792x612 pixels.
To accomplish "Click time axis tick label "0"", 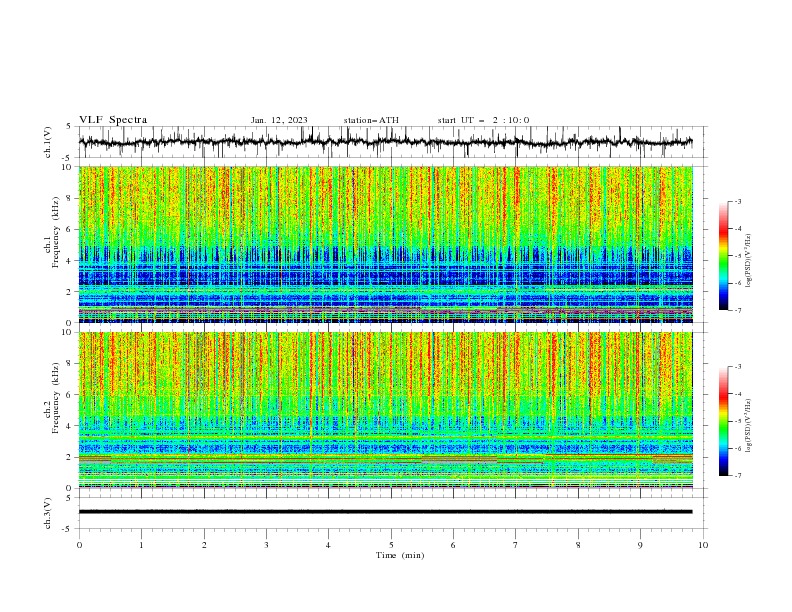I will click(79, 545).
